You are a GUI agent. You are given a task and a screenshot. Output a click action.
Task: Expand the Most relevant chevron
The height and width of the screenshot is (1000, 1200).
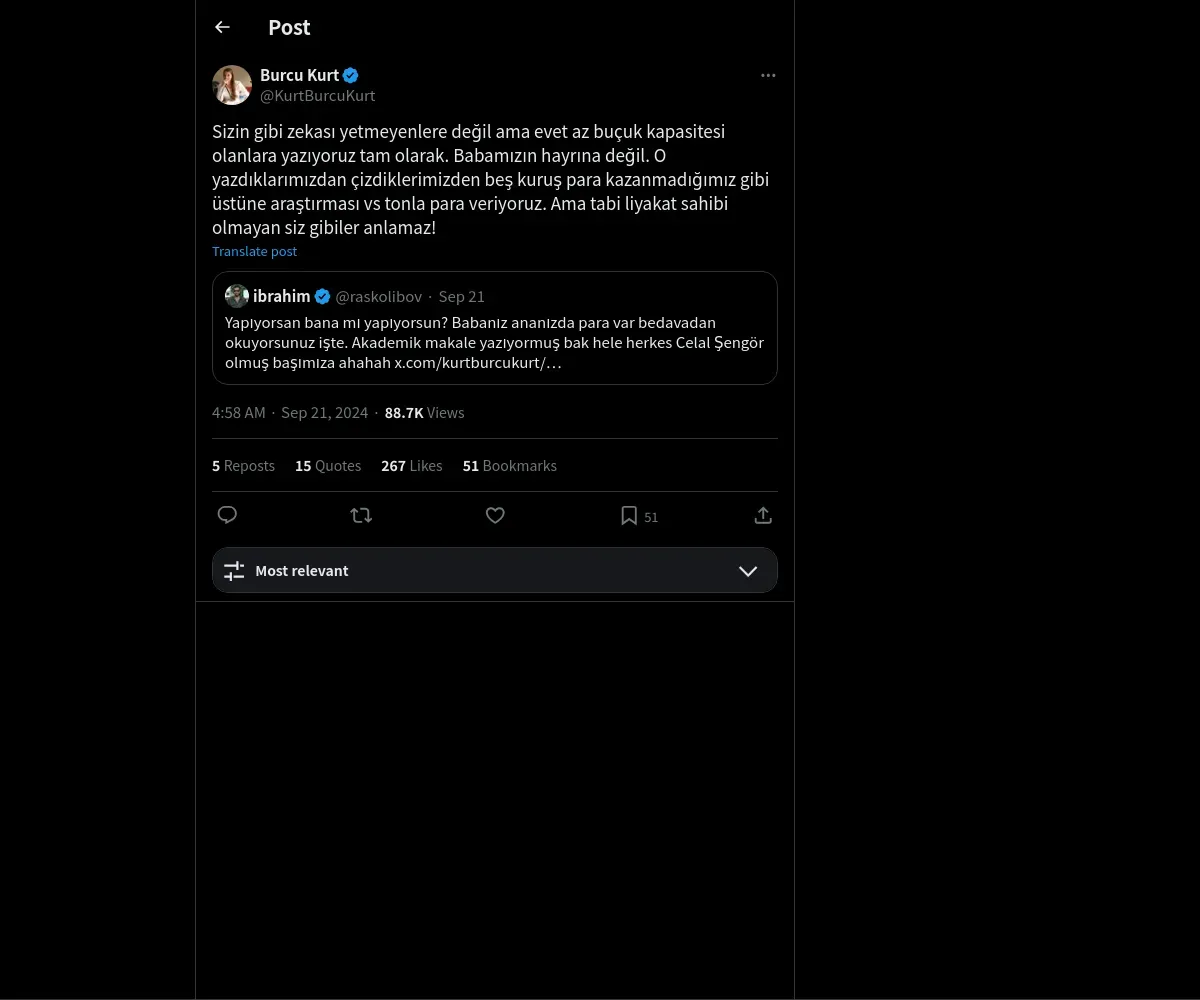tap(748, 571)
